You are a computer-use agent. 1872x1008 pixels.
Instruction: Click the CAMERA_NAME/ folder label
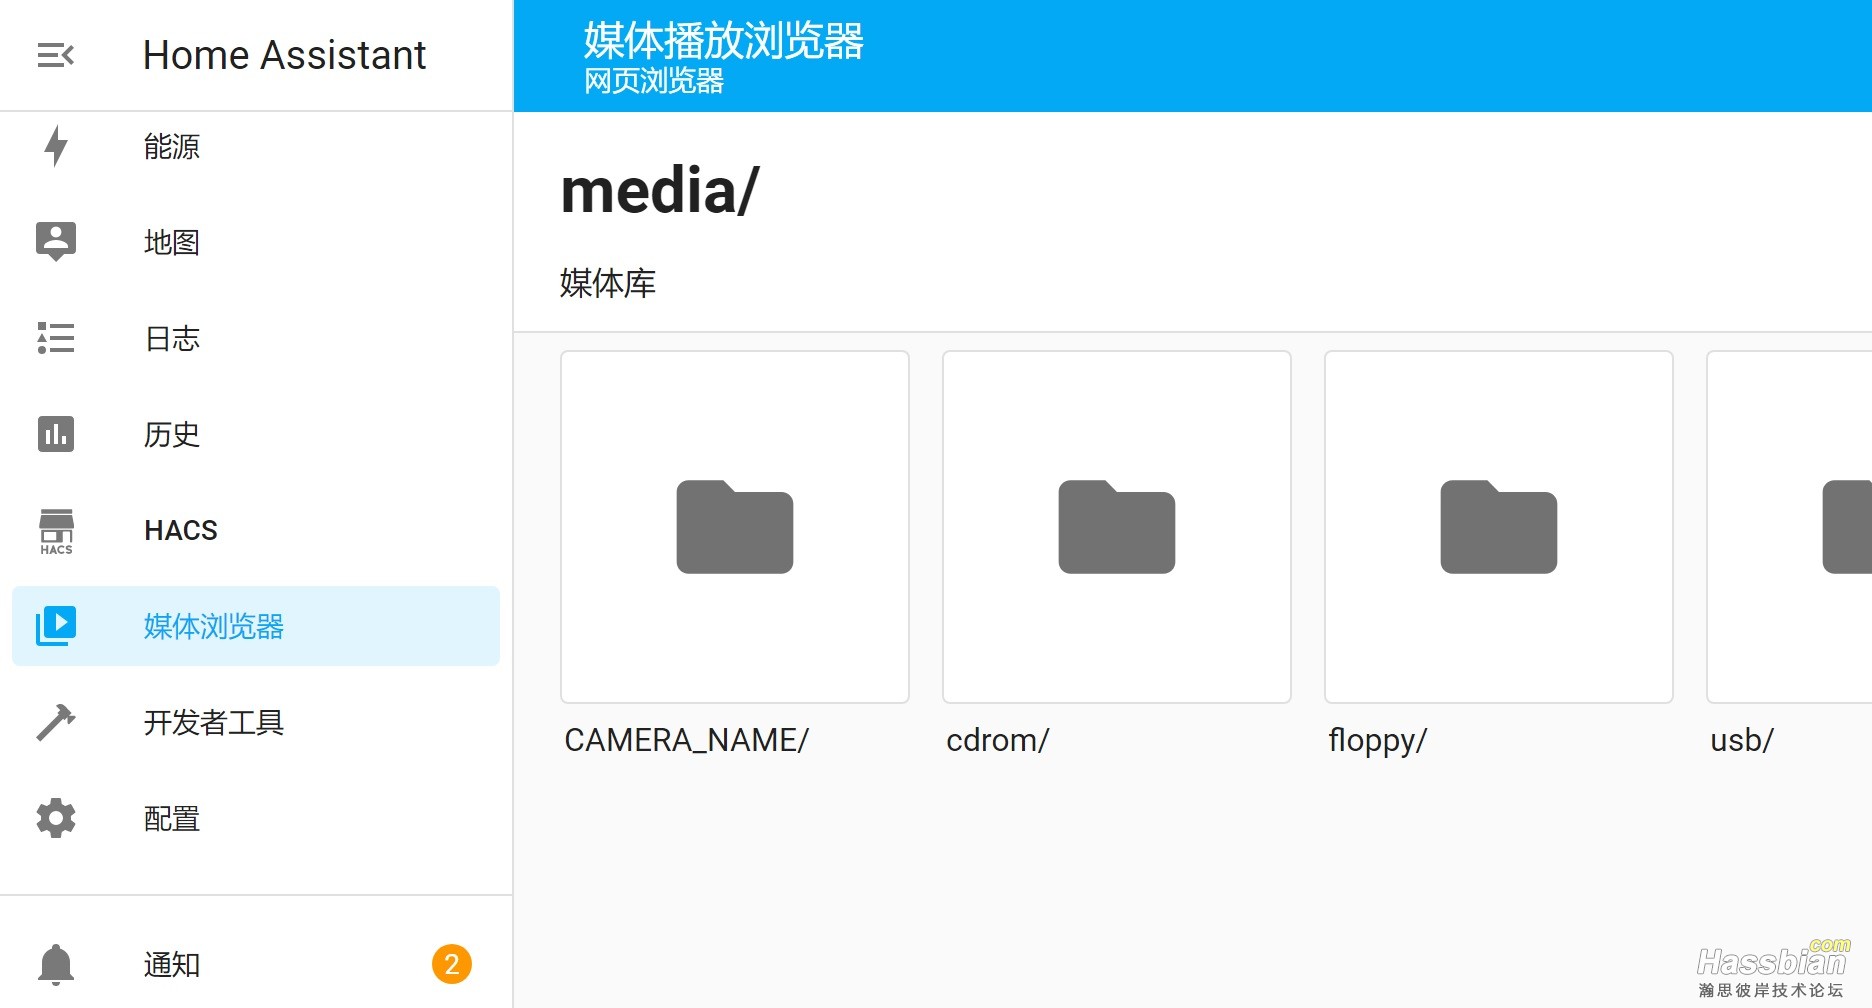[x=686, y=740]
